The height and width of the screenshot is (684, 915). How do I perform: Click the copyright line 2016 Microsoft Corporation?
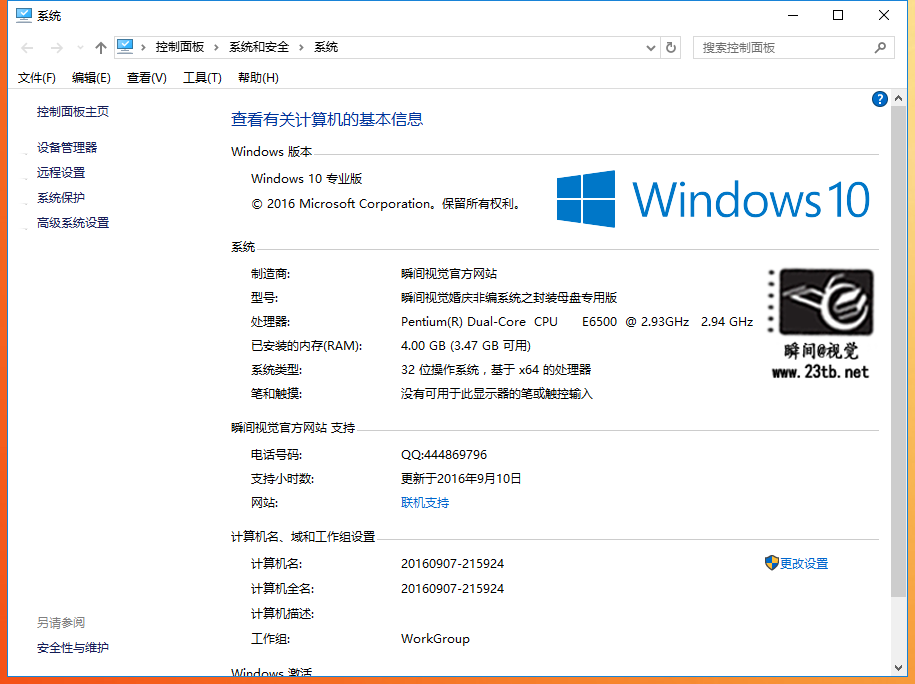[x=386, y=204]
